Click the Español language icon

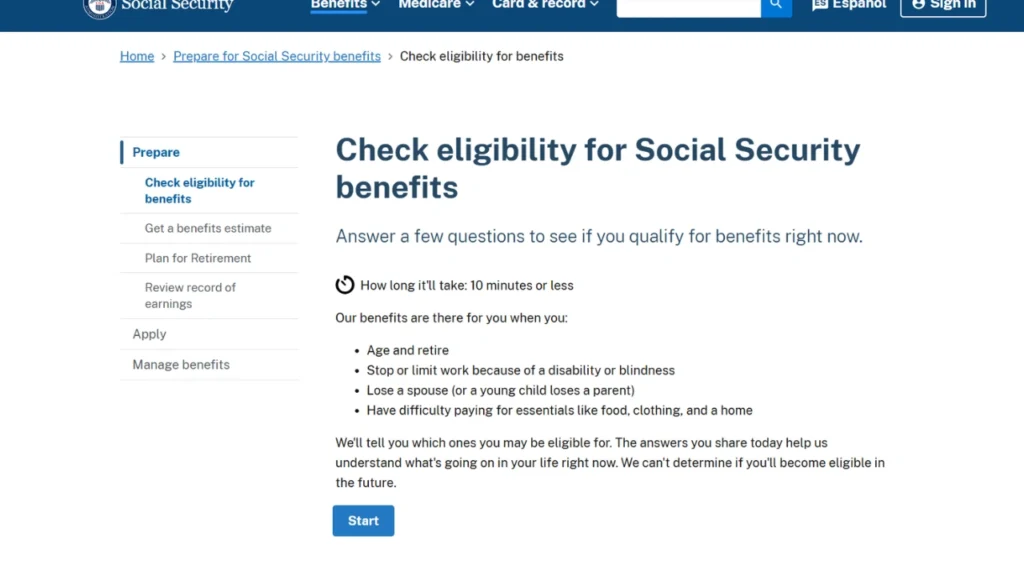pyautogui.click(x=820, y=5)
